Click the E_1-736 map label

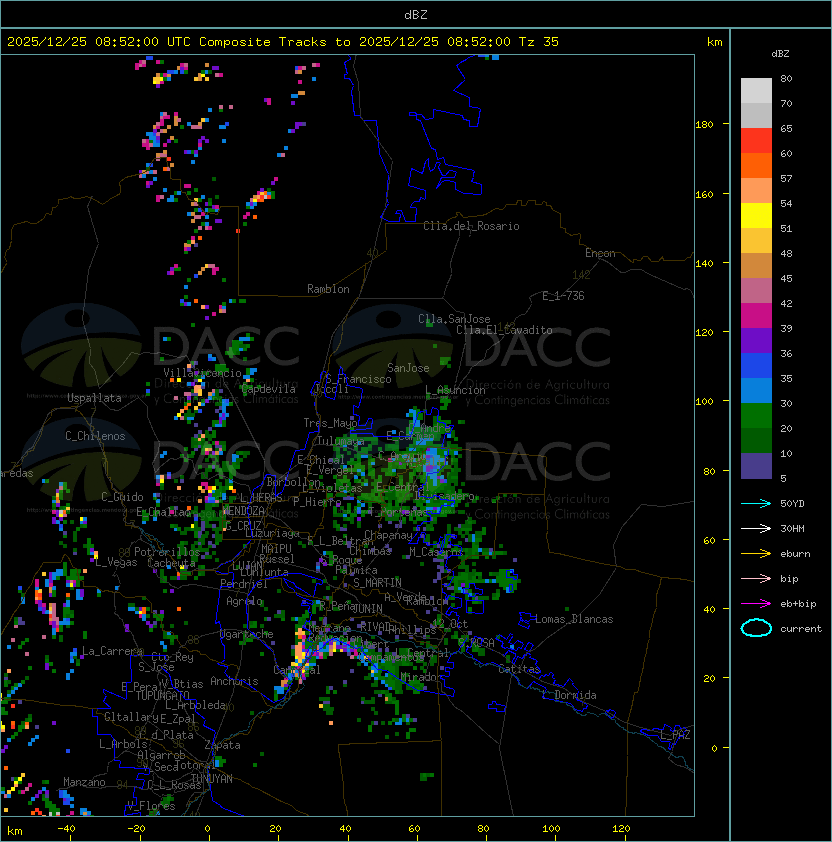point(563,296)
